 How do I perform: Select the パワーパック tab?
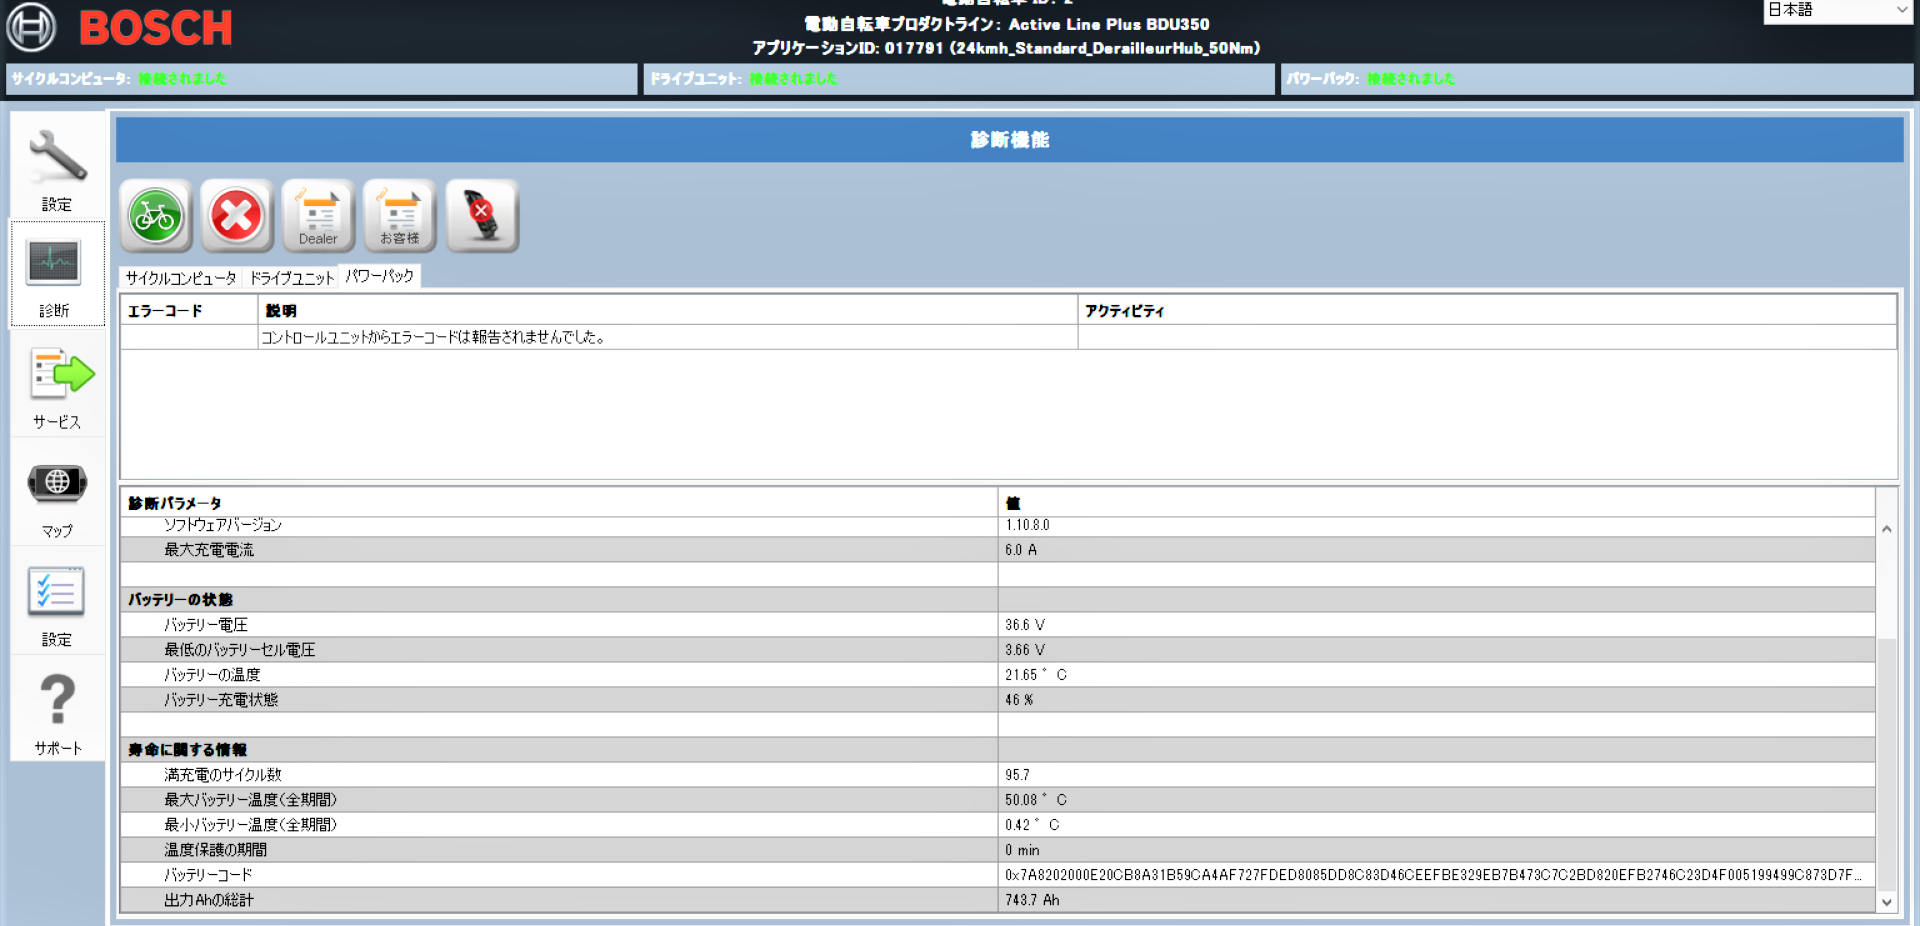point(380,277)
